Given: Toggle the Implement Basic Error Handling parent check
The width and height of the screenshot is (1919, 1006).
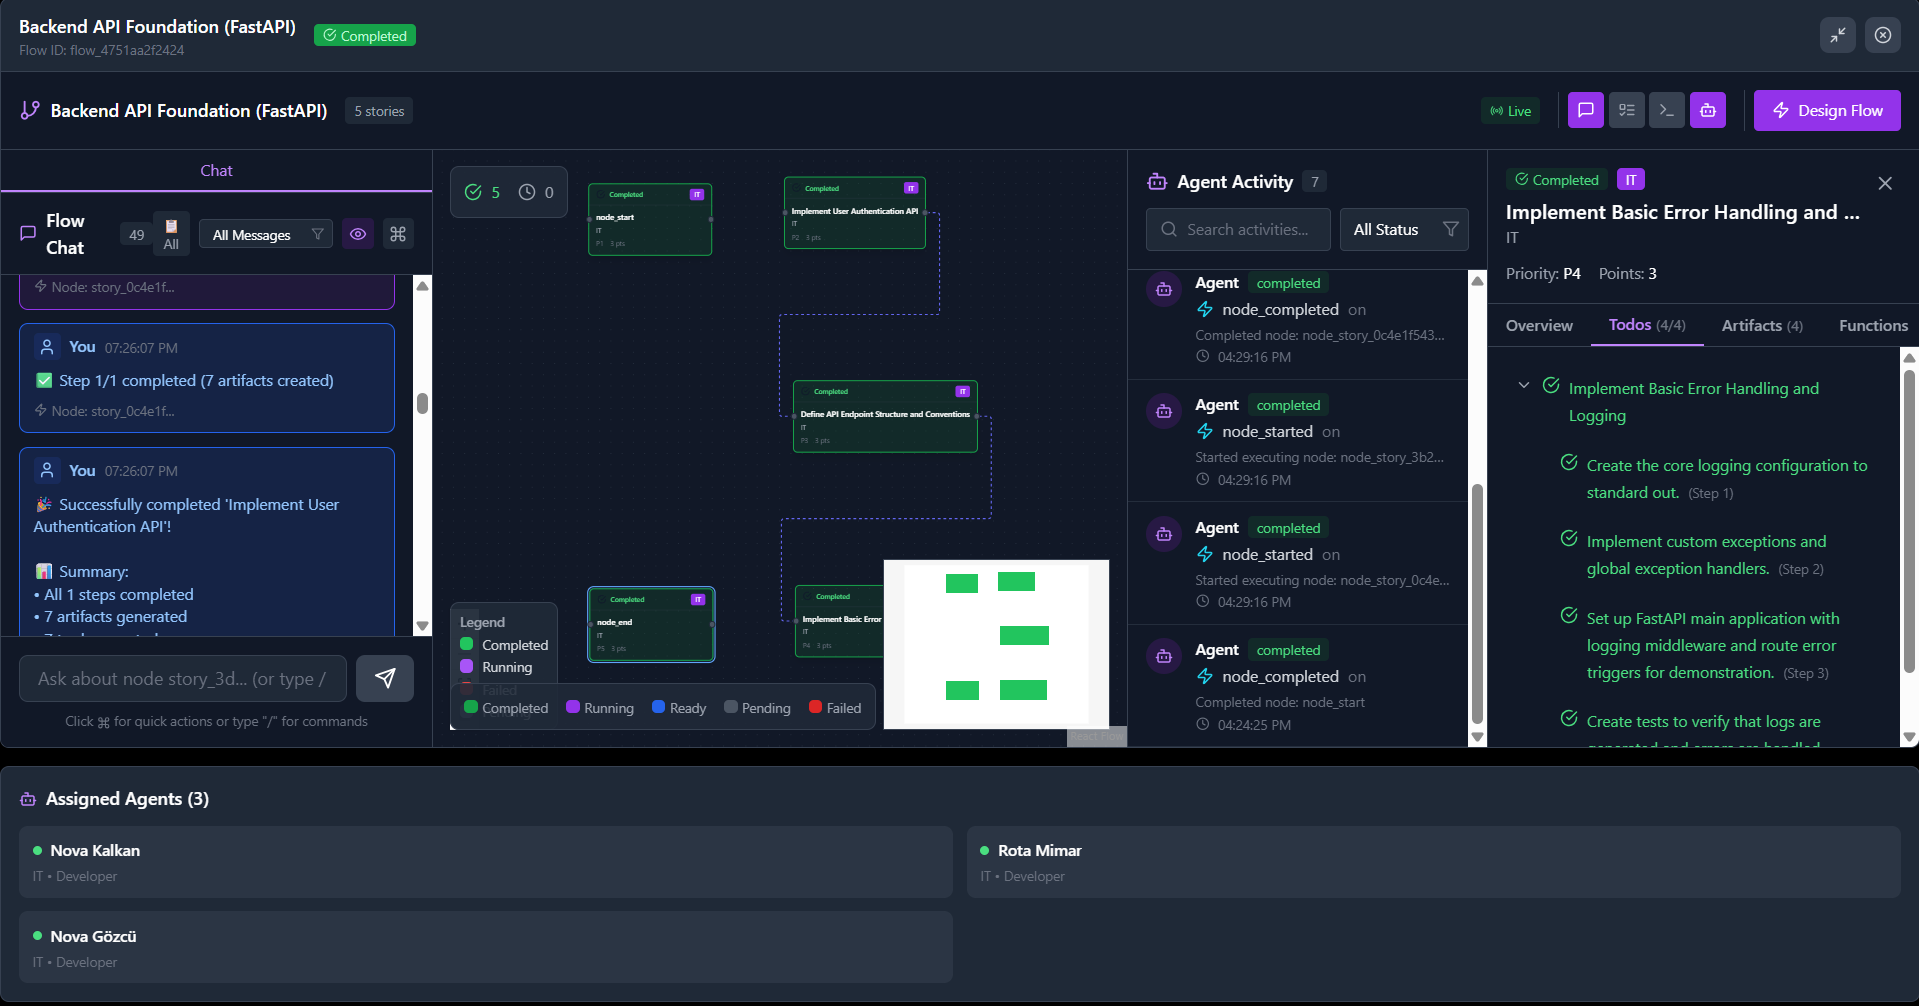Looking at the screenshot, I should pos(1551,385).
